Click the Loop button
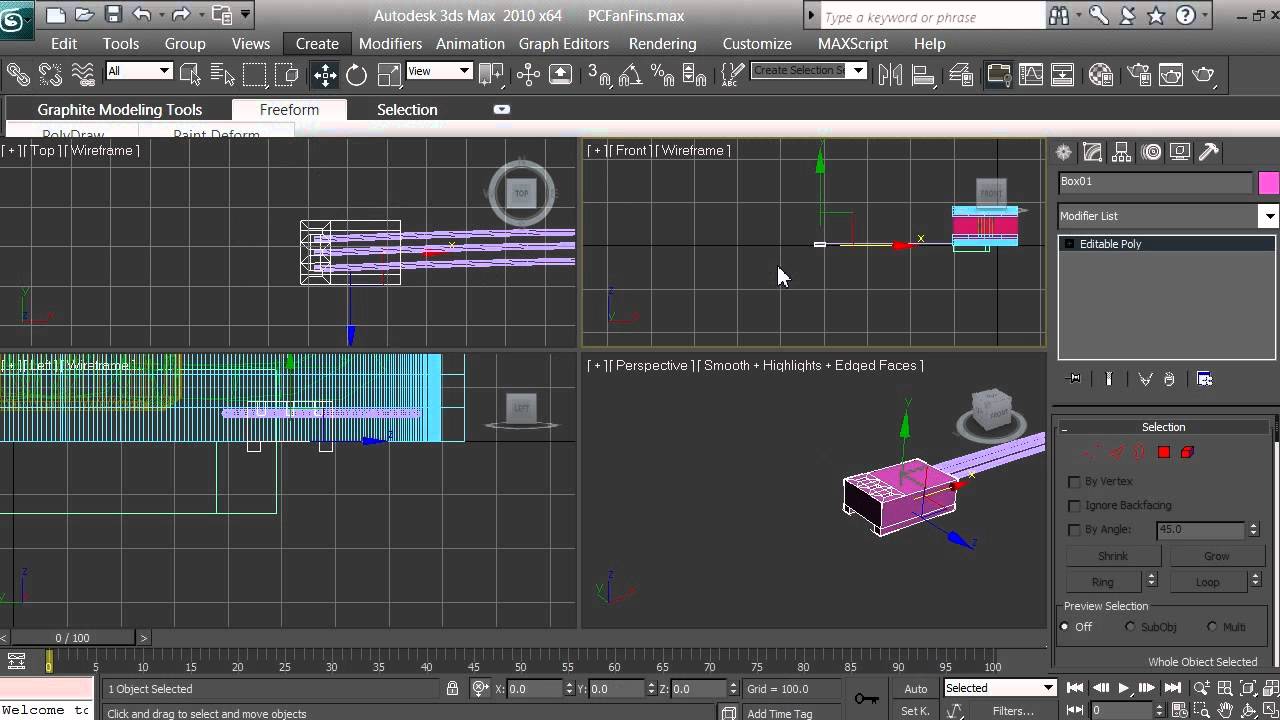Image resolution: width=1280 pixels, height=720 pixels. tap(1207, 582)
